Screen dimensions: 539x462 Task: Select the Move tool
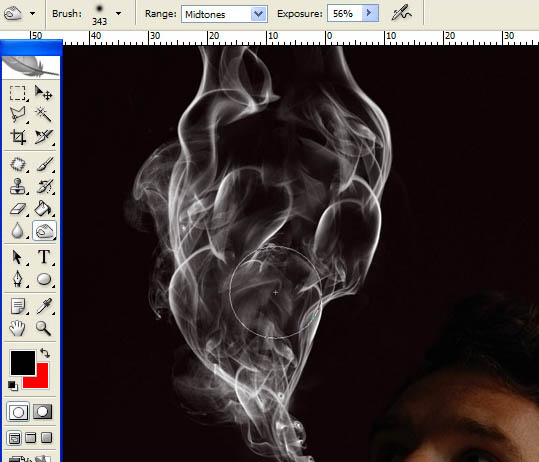pos(43,93)
